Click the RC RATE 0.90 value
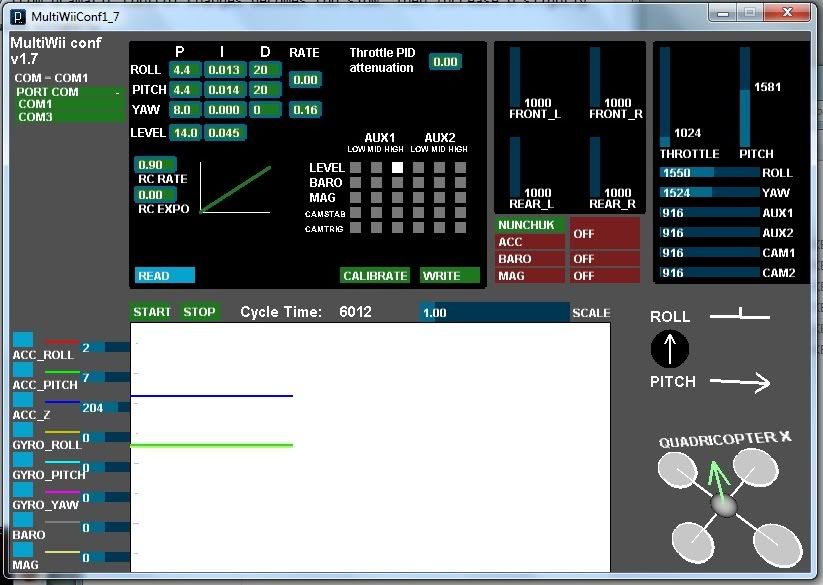Viewport: 823px width, 585px height. click(155, 165)
